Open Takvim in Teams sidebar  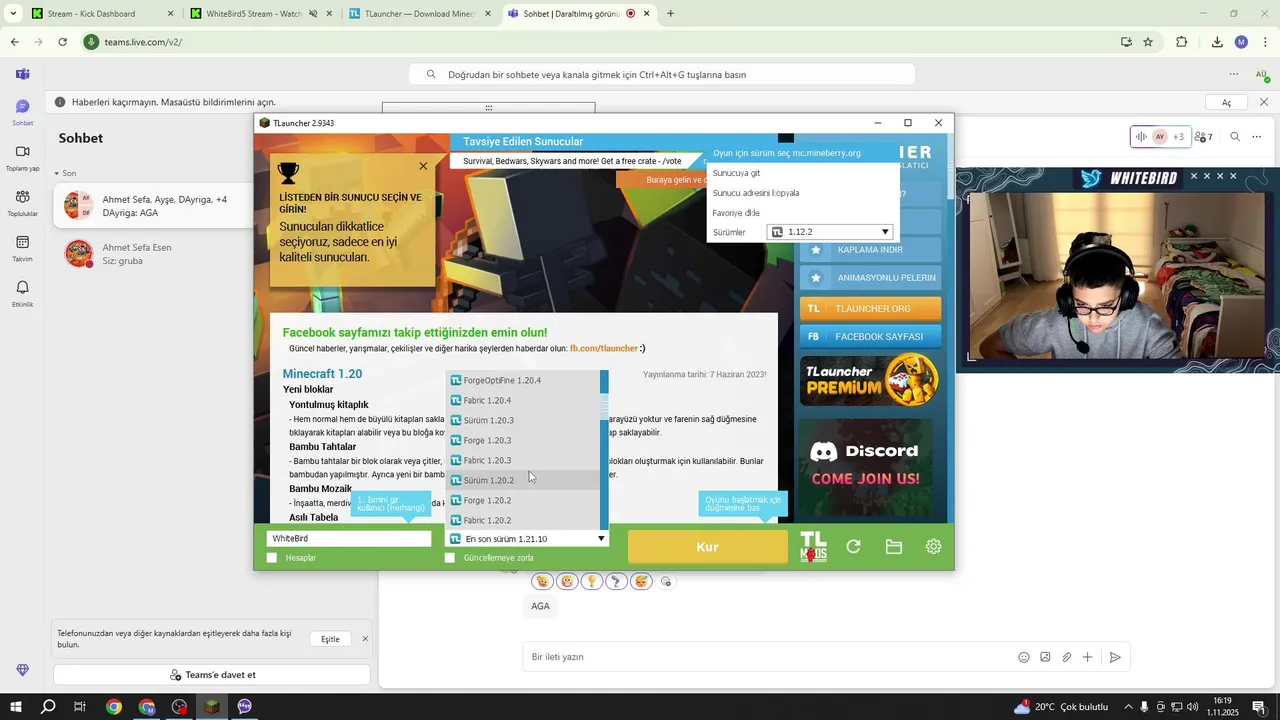22,248
